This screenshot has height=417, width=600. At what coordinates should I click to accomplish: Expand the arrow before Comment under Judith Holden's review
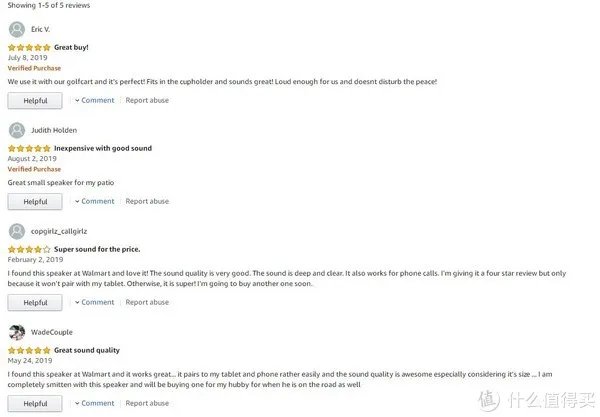click(x=76, y=201)
